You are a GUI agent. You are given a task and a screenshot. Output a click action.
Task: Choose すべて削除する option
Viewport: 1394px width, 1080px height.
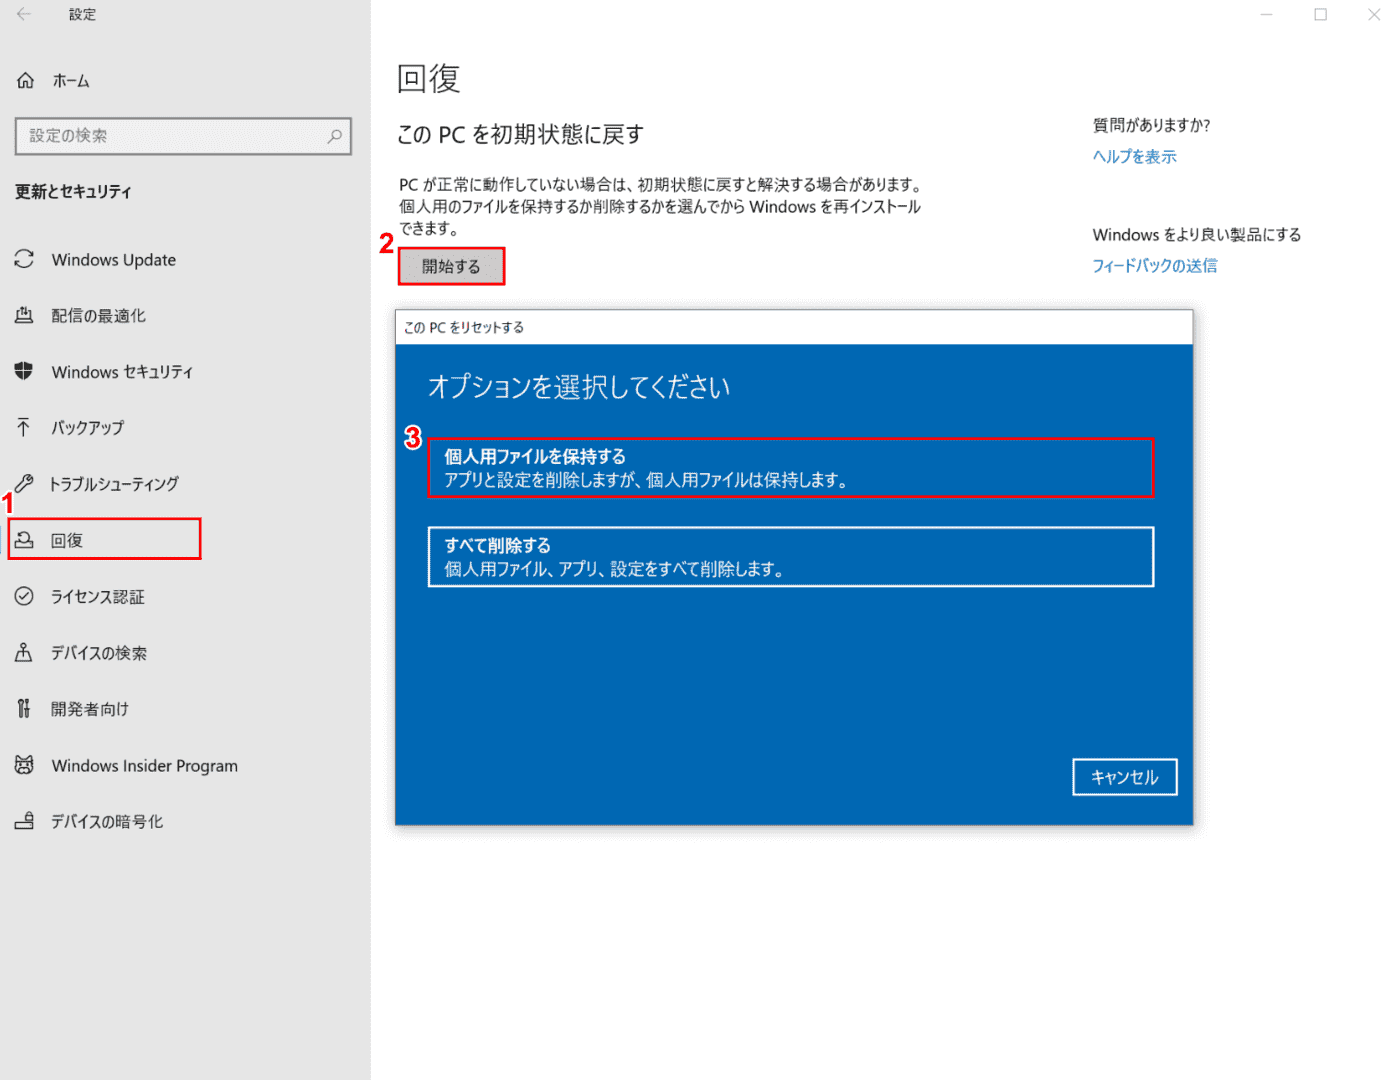(791, 557)
